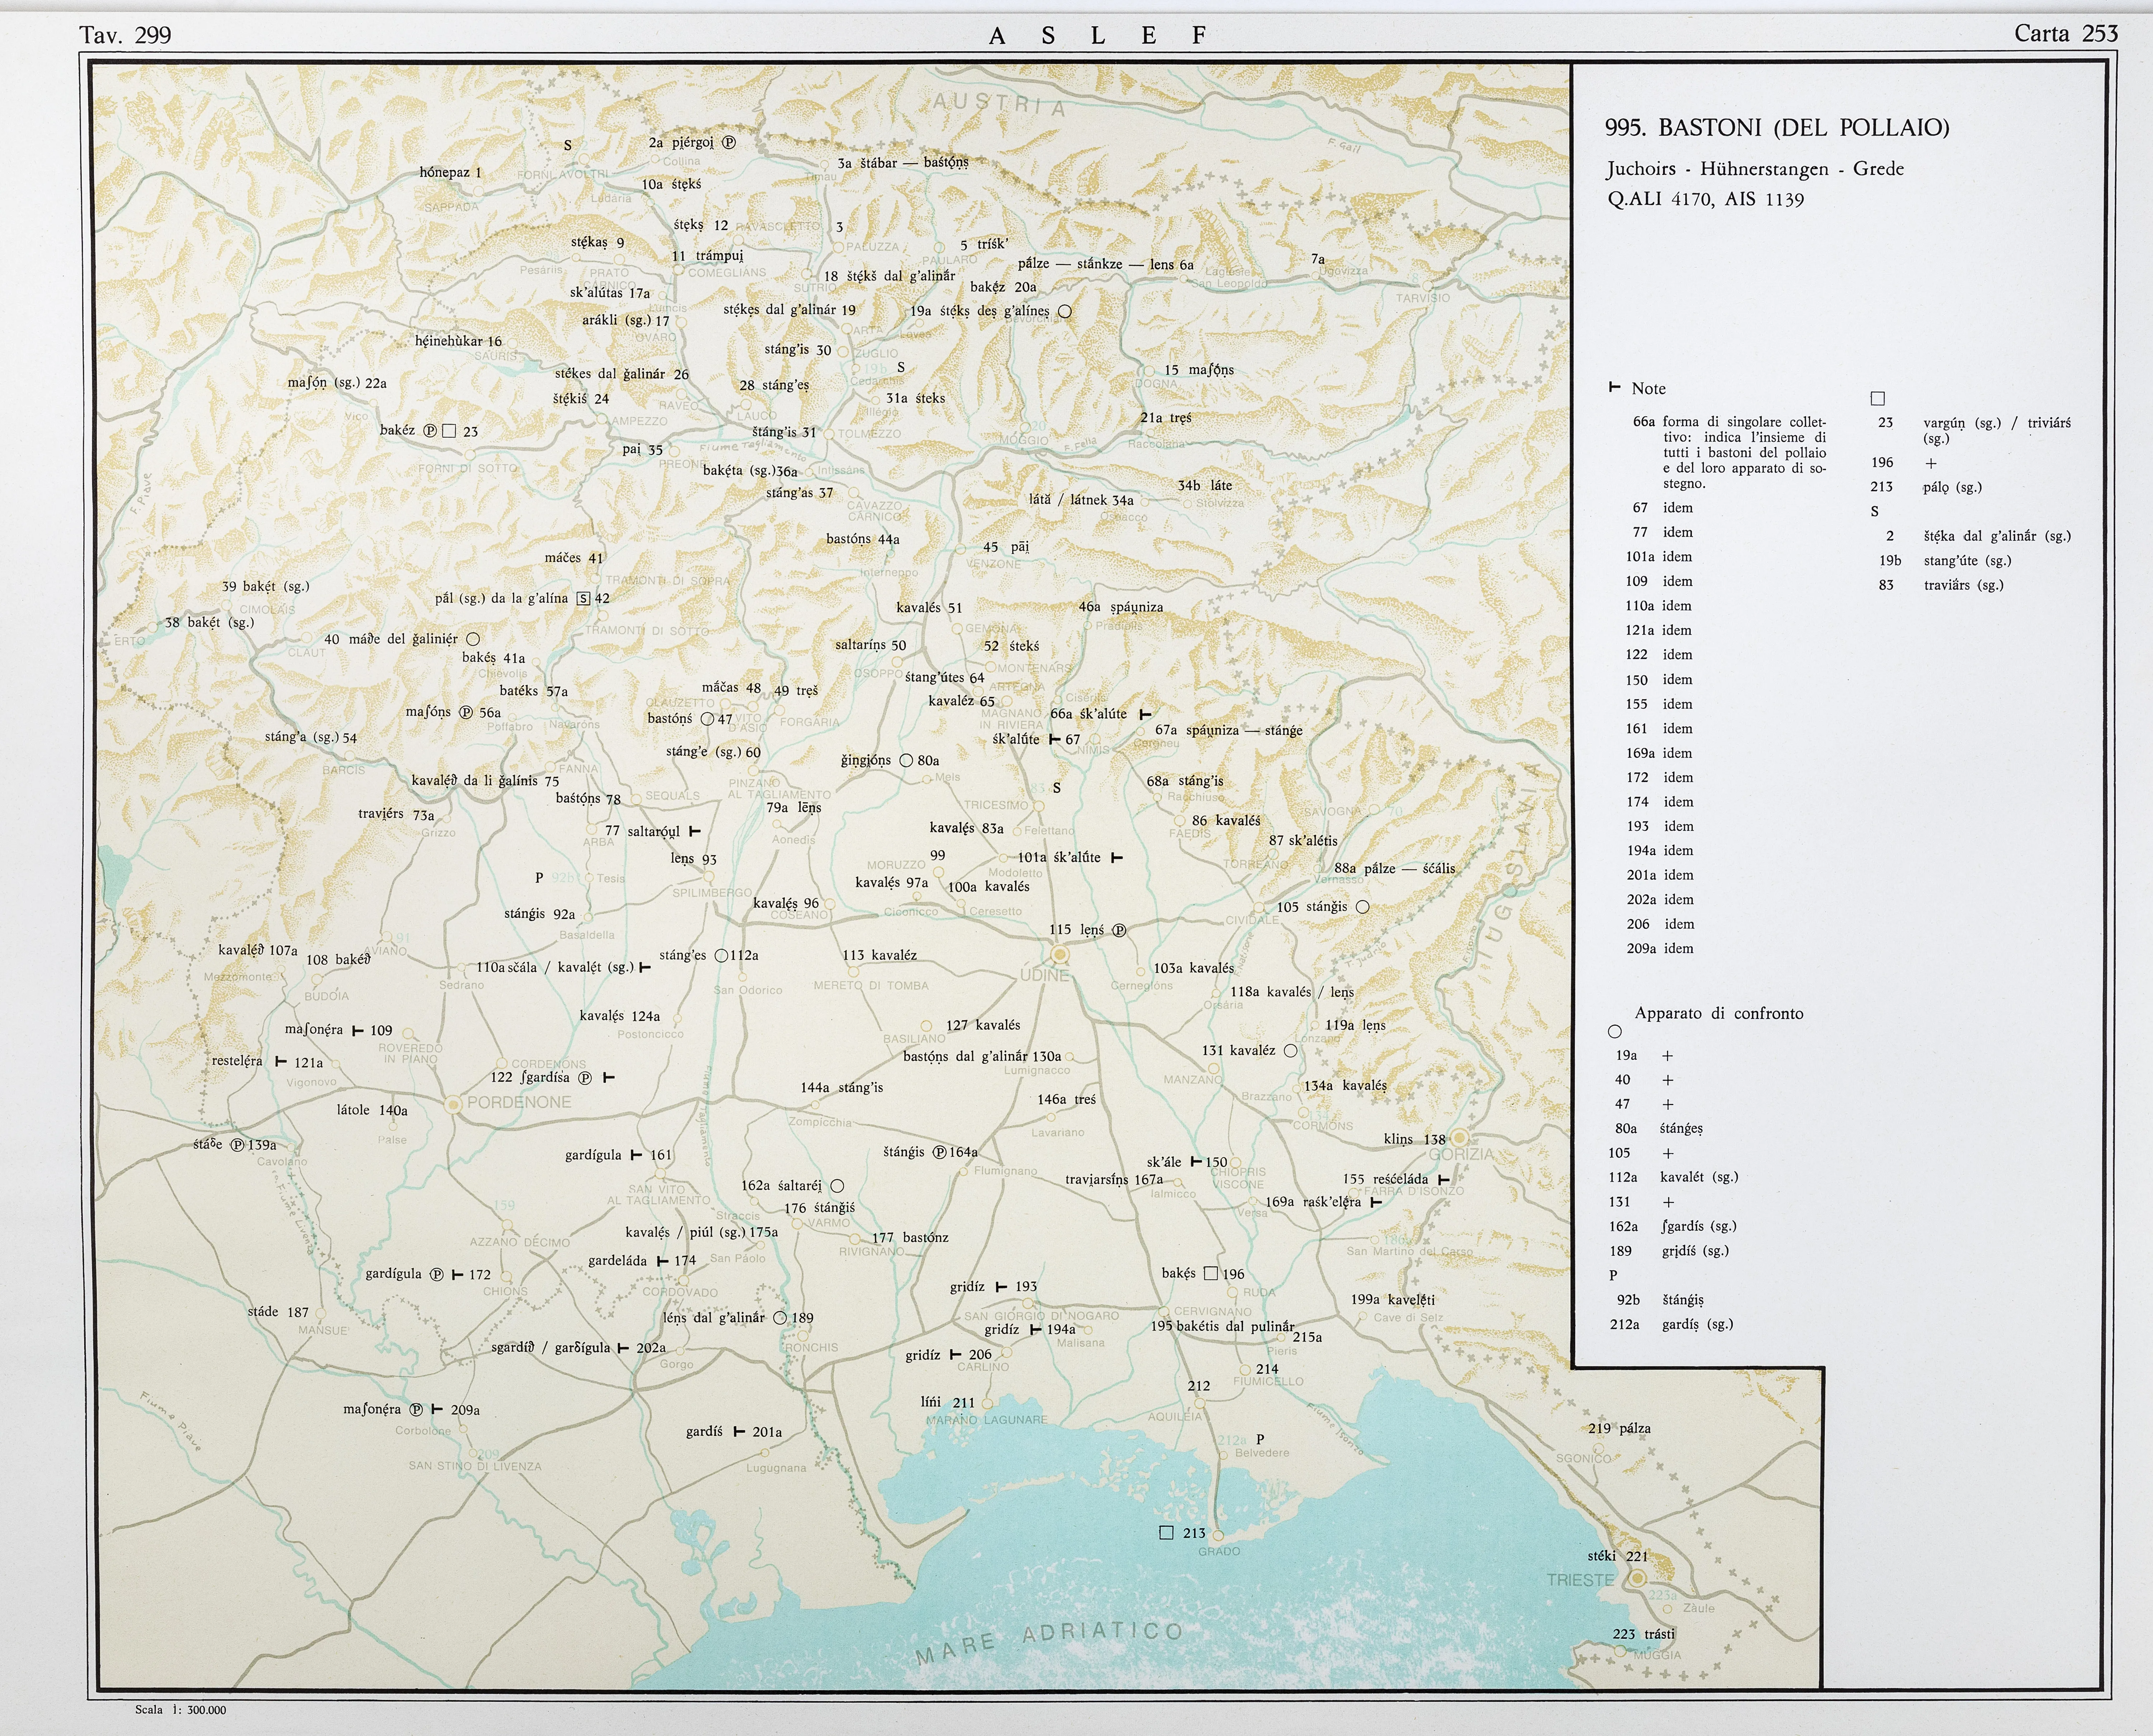
Task: Click the Gorizia city marker dot
Action: (x=1460, y=1137)
